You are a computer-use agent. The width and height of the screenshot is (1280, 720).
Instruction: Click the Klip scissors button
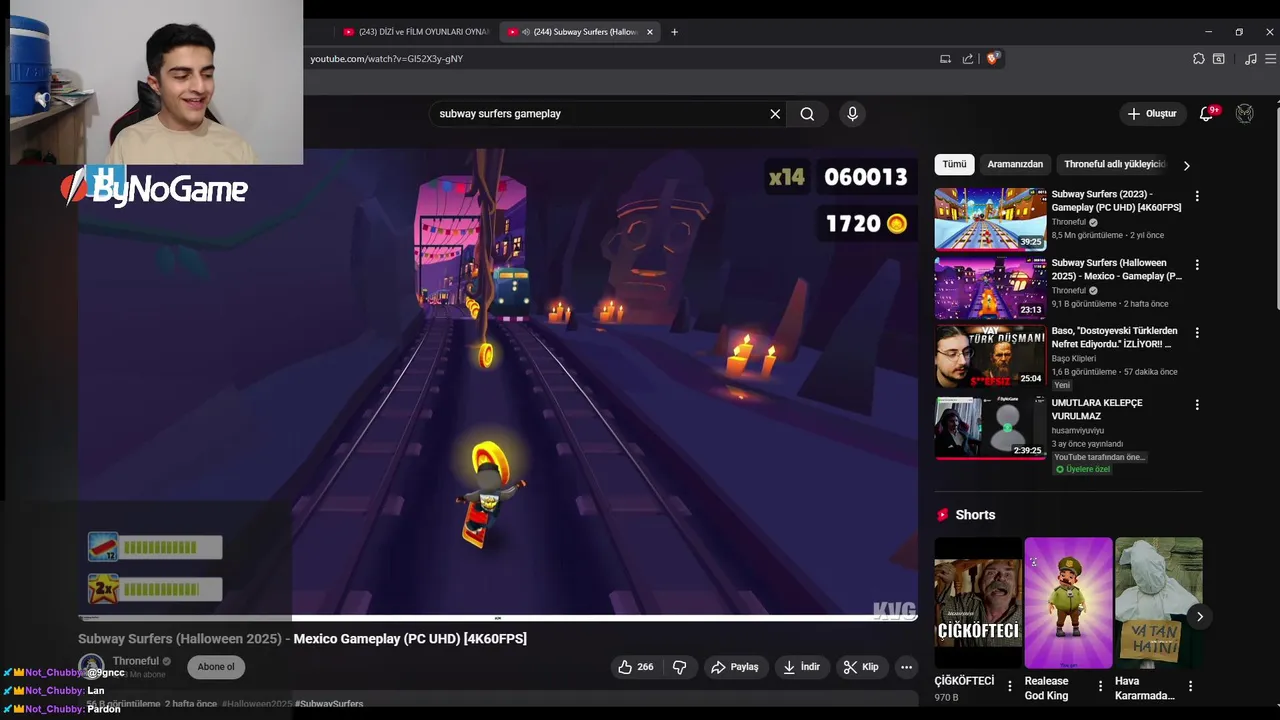pos(861,667)
